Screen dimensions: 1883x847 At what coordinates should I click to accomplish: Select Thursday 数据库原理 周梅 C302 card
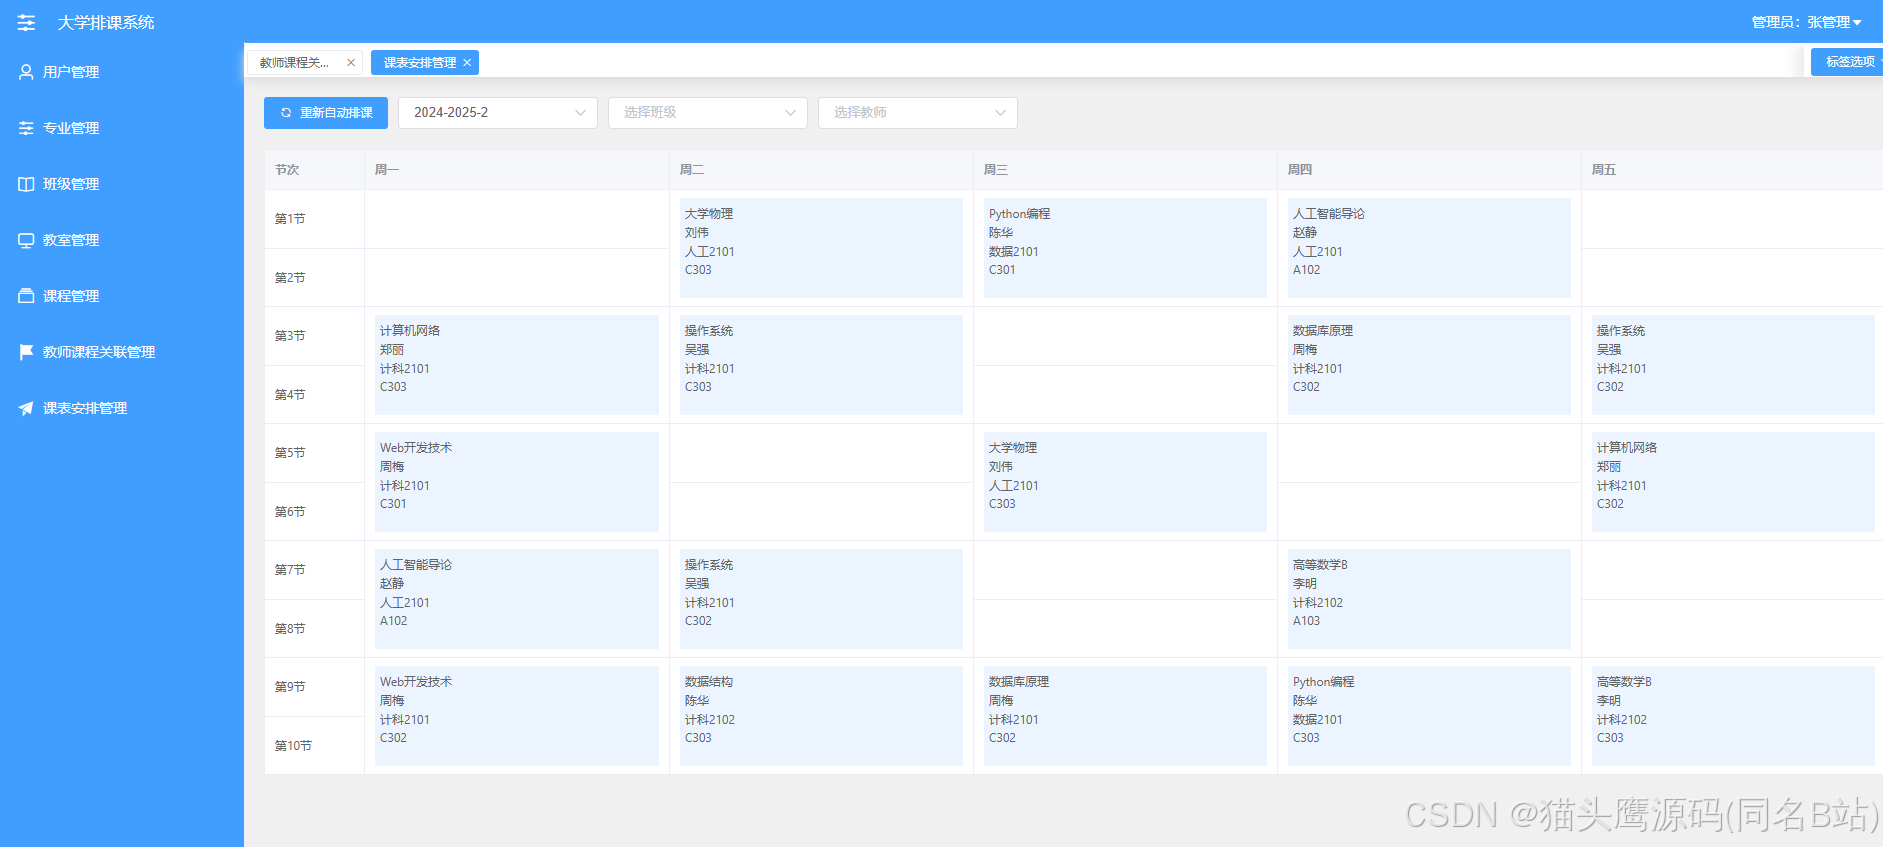coord(1429,365)
